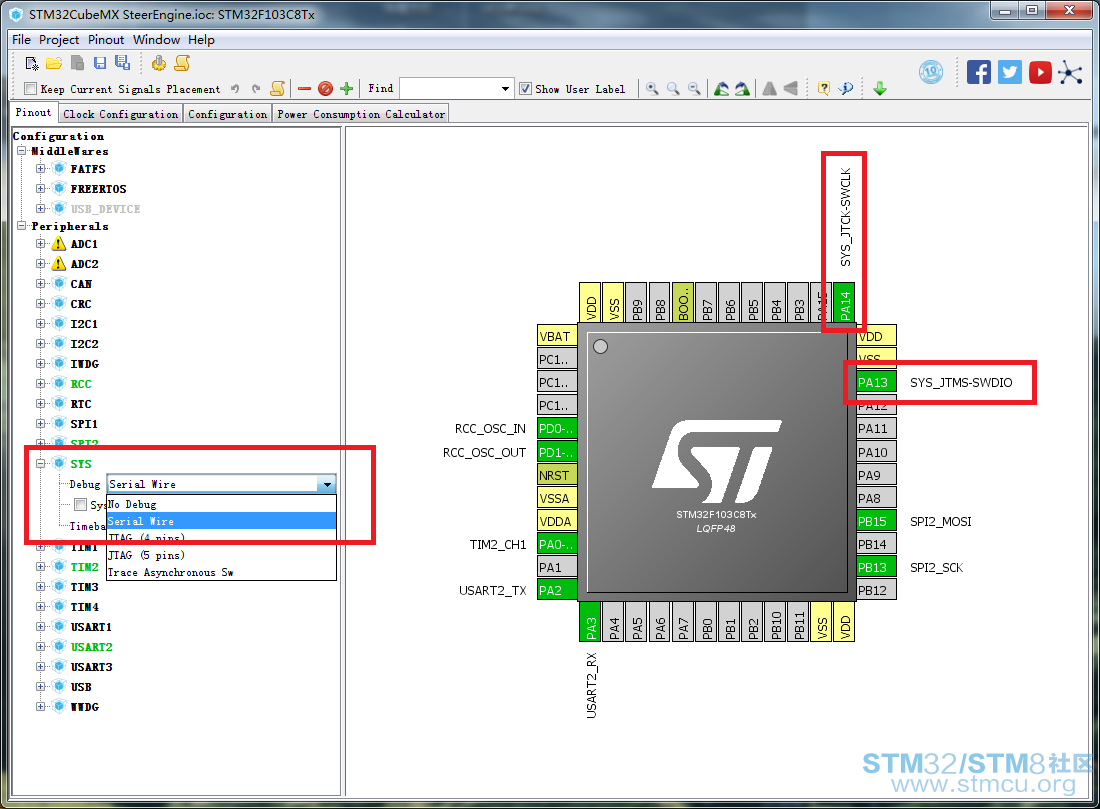Toggle Keep Current Signals Placement checkbox

pyautogui.click(x=30, y=88)
